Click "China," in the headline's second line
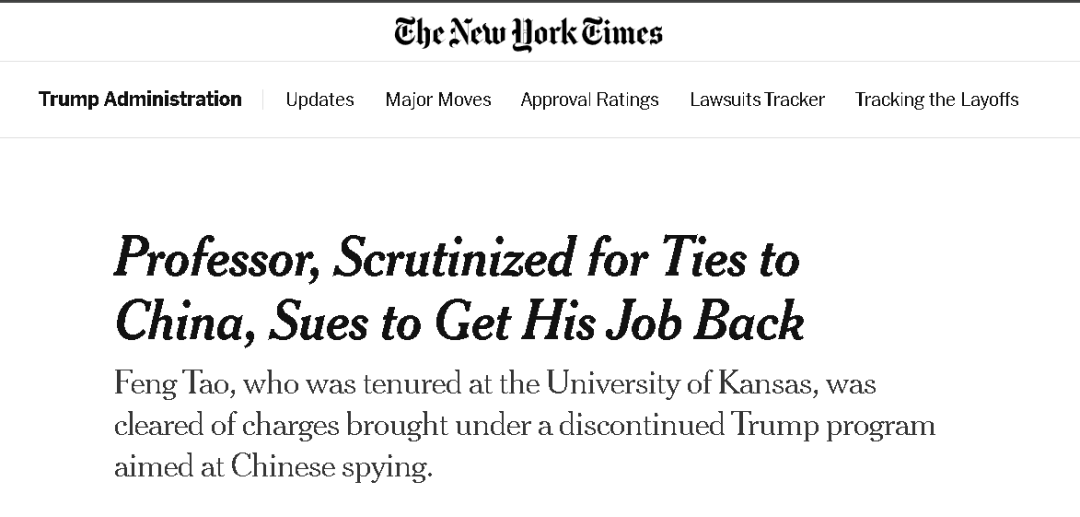The width and height of the screenshot is (1080, 517). 185,321
